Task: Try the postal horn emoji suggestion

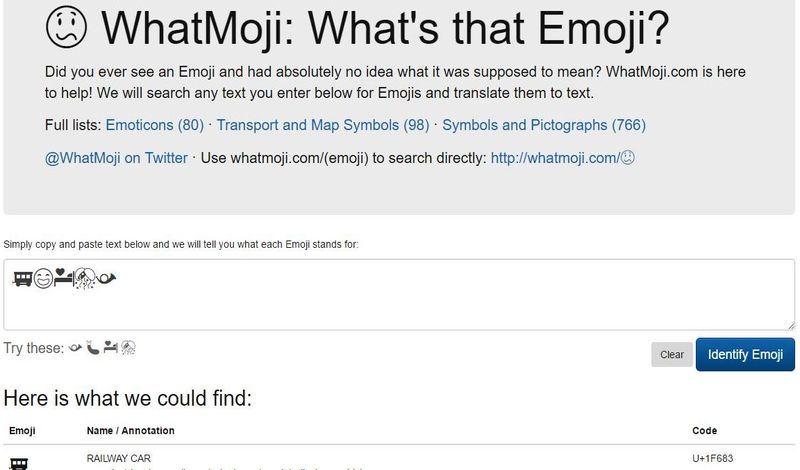Action: (x=75, y=348)
